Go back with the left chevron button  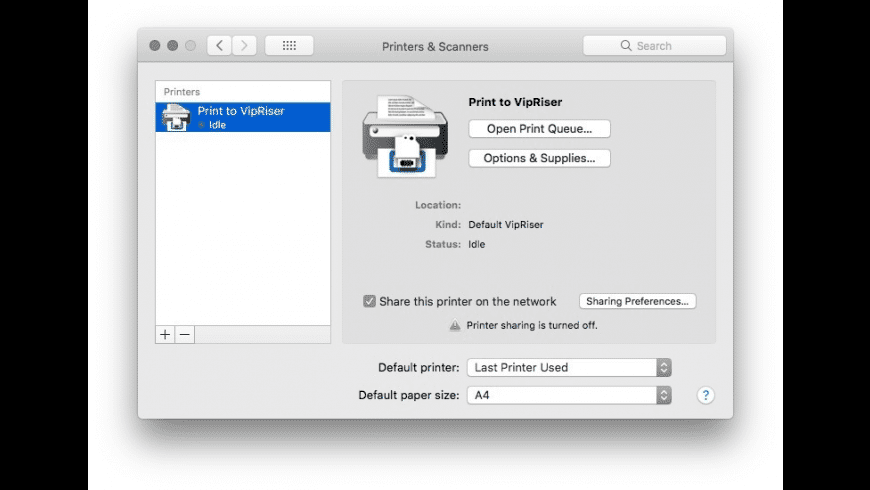220,46
